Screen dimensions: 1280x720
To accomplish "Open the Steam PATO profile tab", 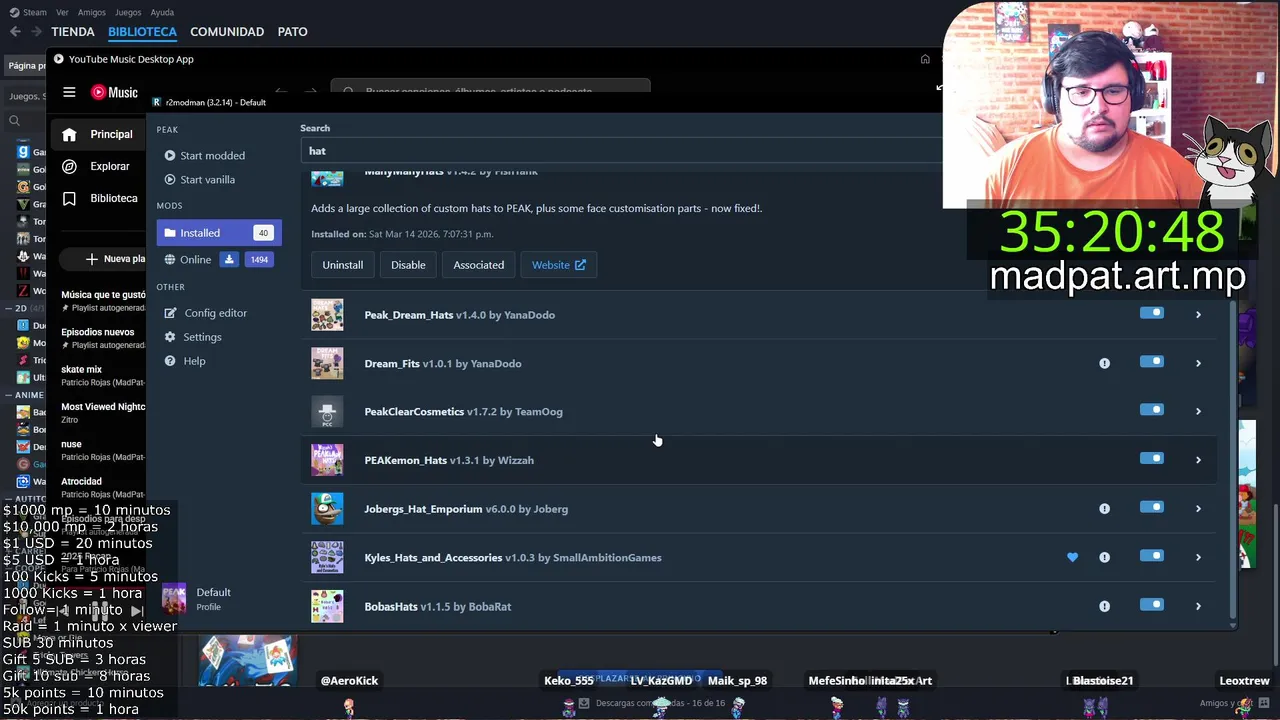I will coord(292,32).
